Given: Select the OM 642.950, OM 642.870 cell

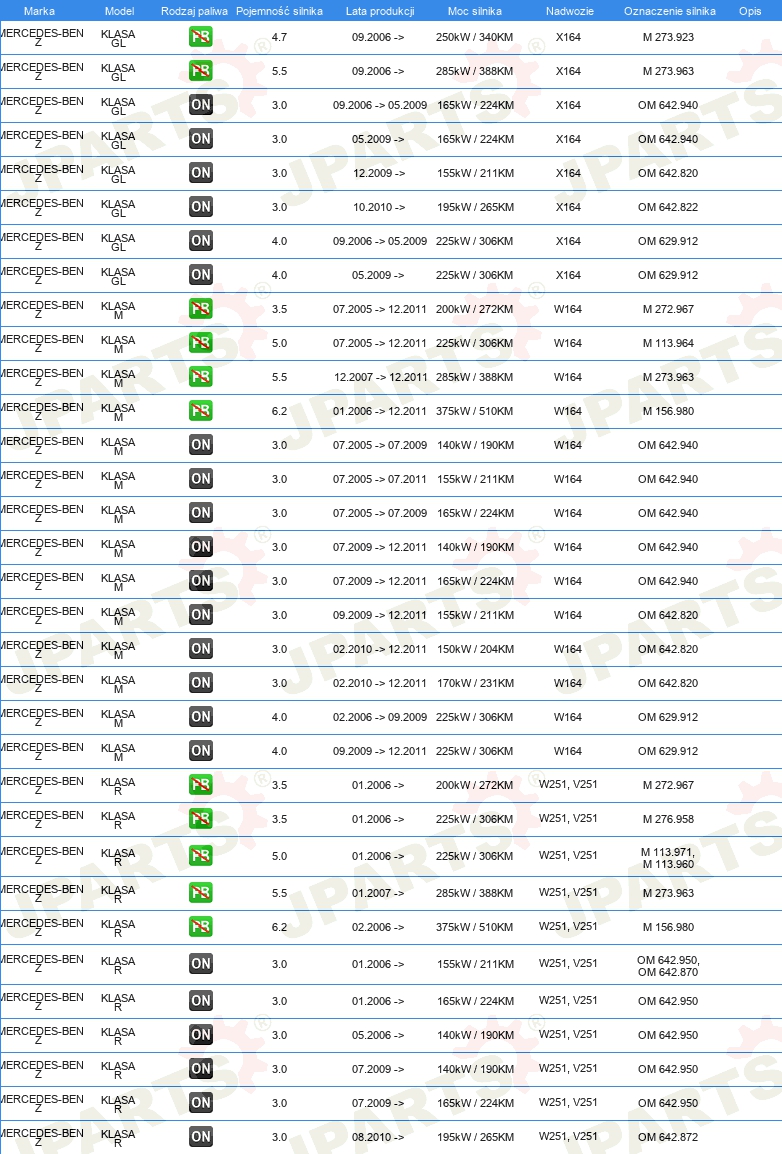Looking at the screenshot, I should pos(668,966).
